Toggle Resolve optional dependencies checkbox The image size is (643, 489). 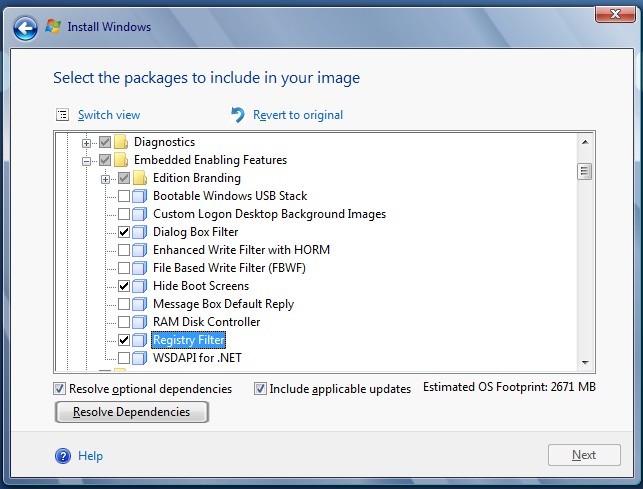[59, 389]
